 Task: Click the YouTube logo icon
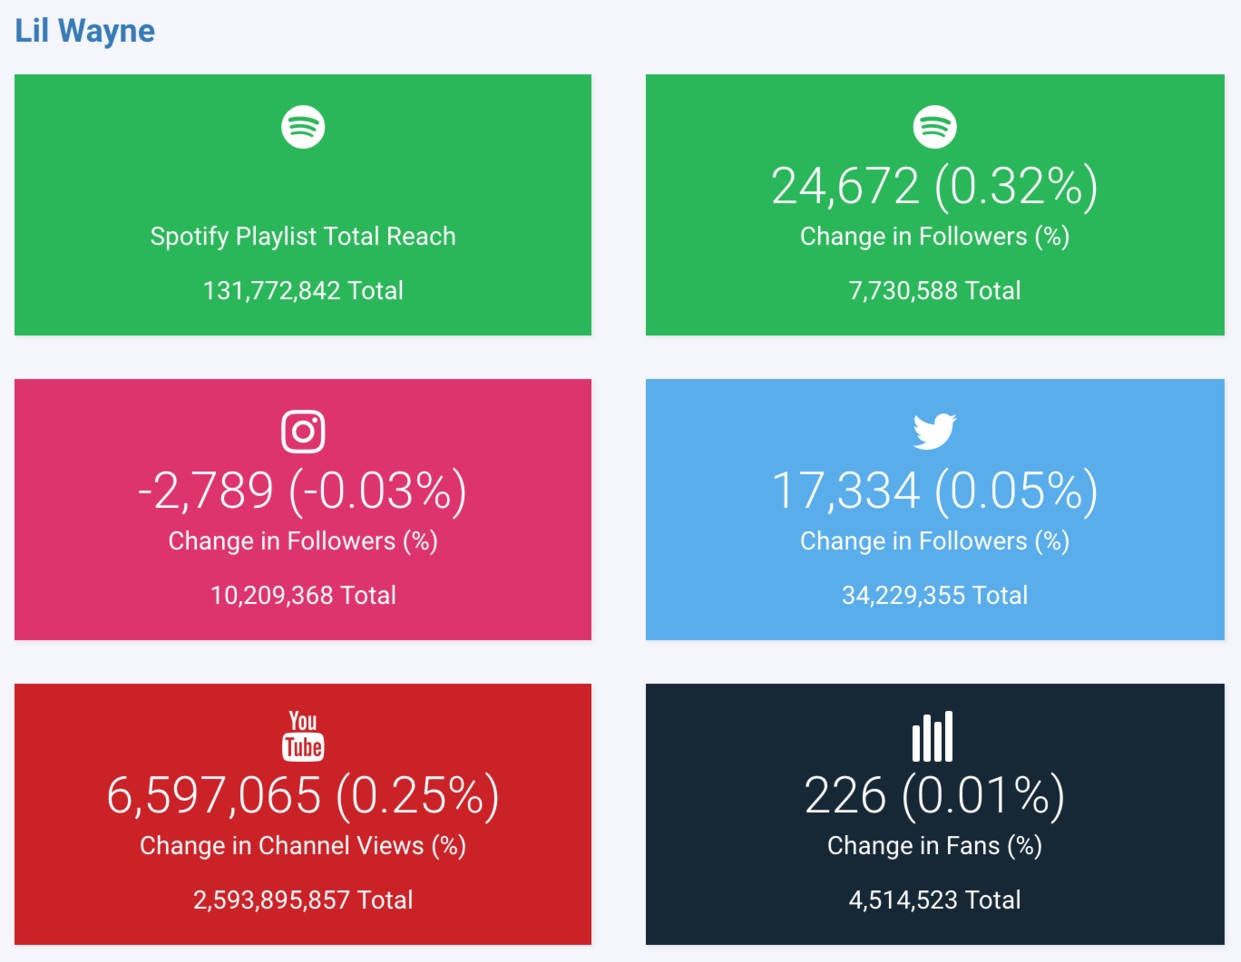303,736
